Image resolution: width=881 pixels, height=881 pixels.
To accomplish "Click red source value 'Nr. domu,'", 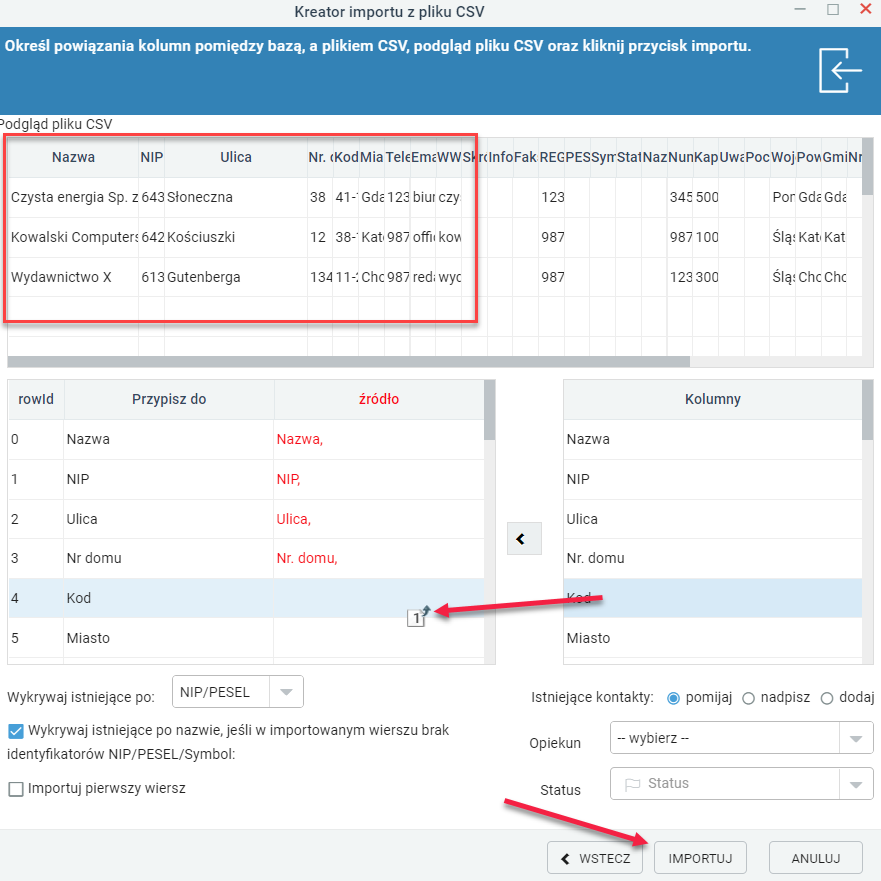I will (307, 558).
